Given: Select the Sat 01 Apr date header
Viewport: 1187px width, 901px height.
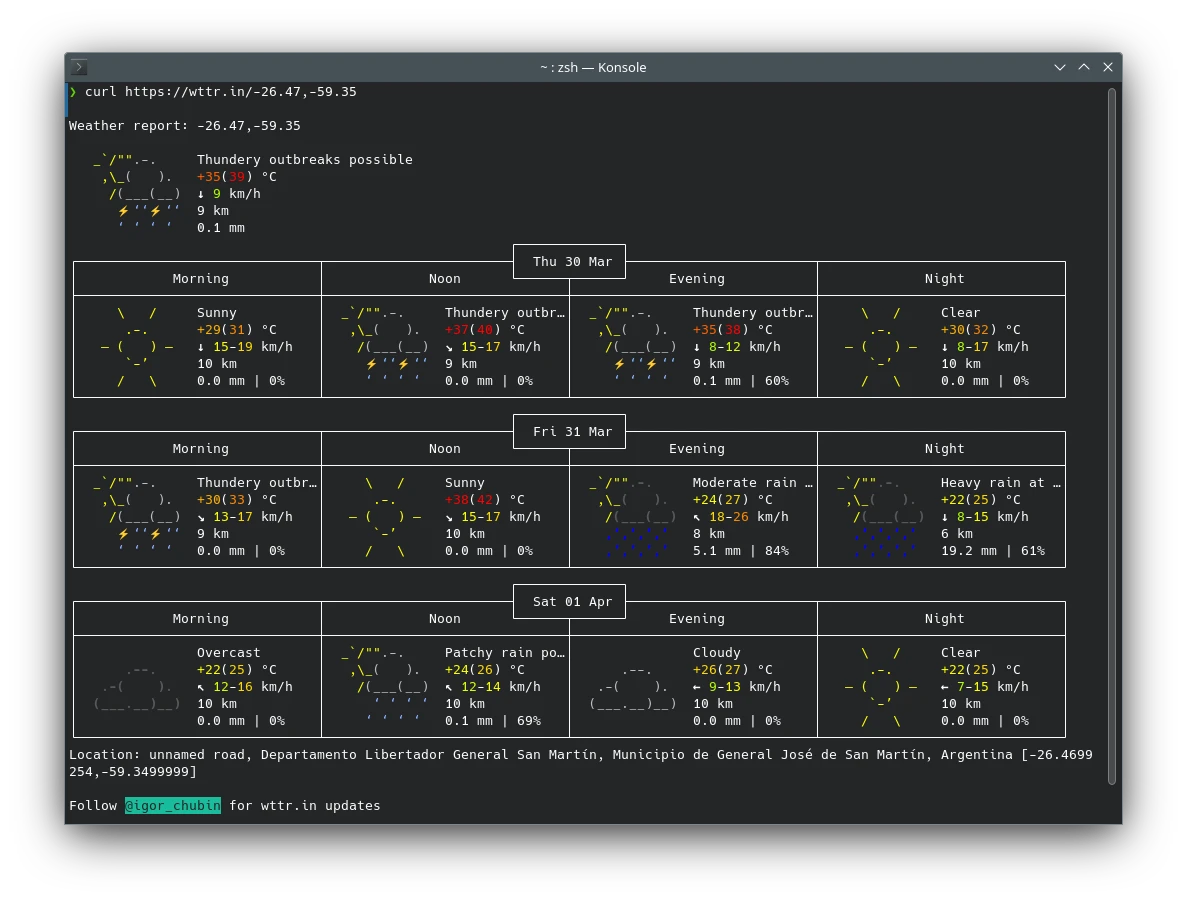Looking at the screenshot, I should click(x=572, y=602).
